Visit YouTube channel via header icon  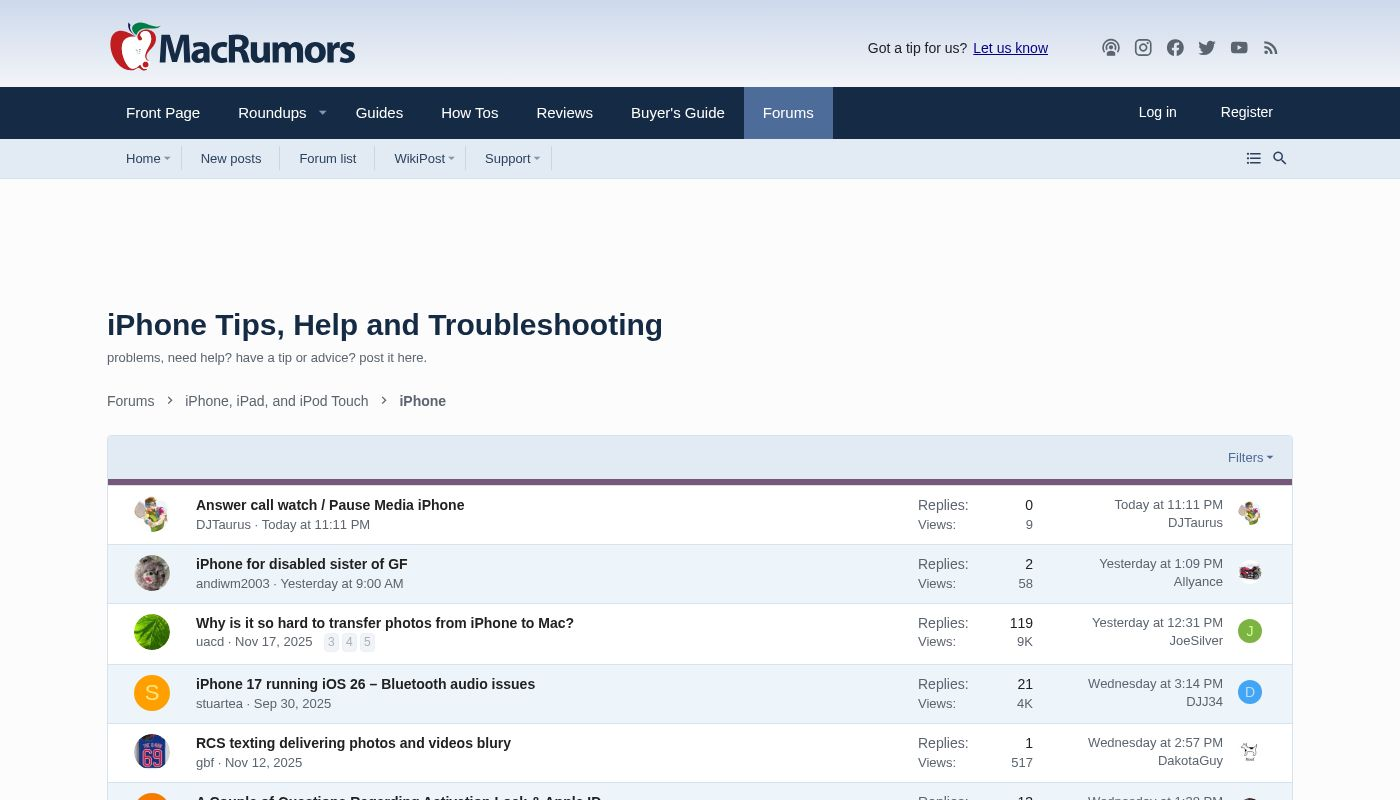pos(1239,48)
